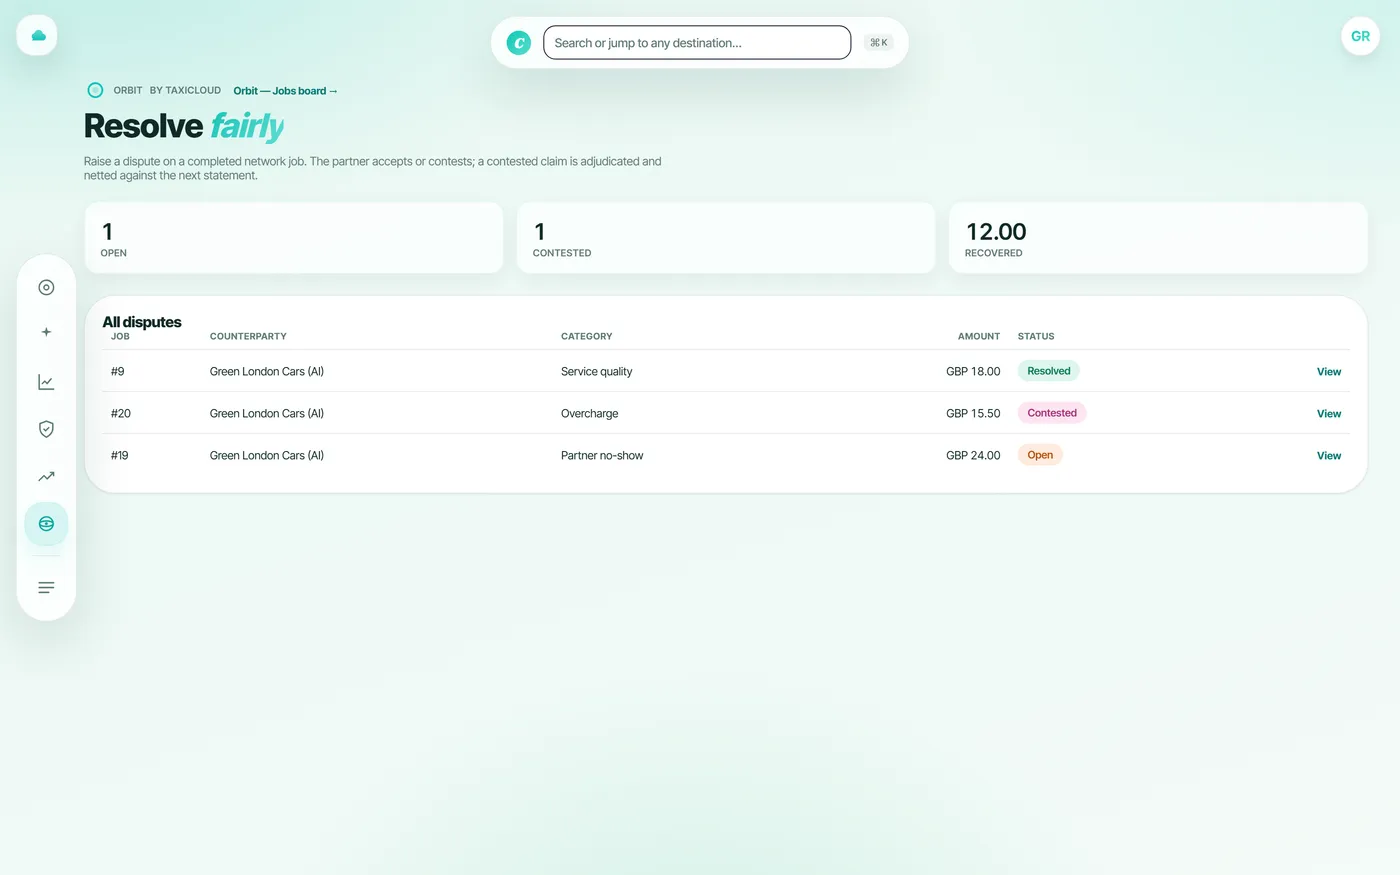Click the Open status badge

click(1040, 455)
